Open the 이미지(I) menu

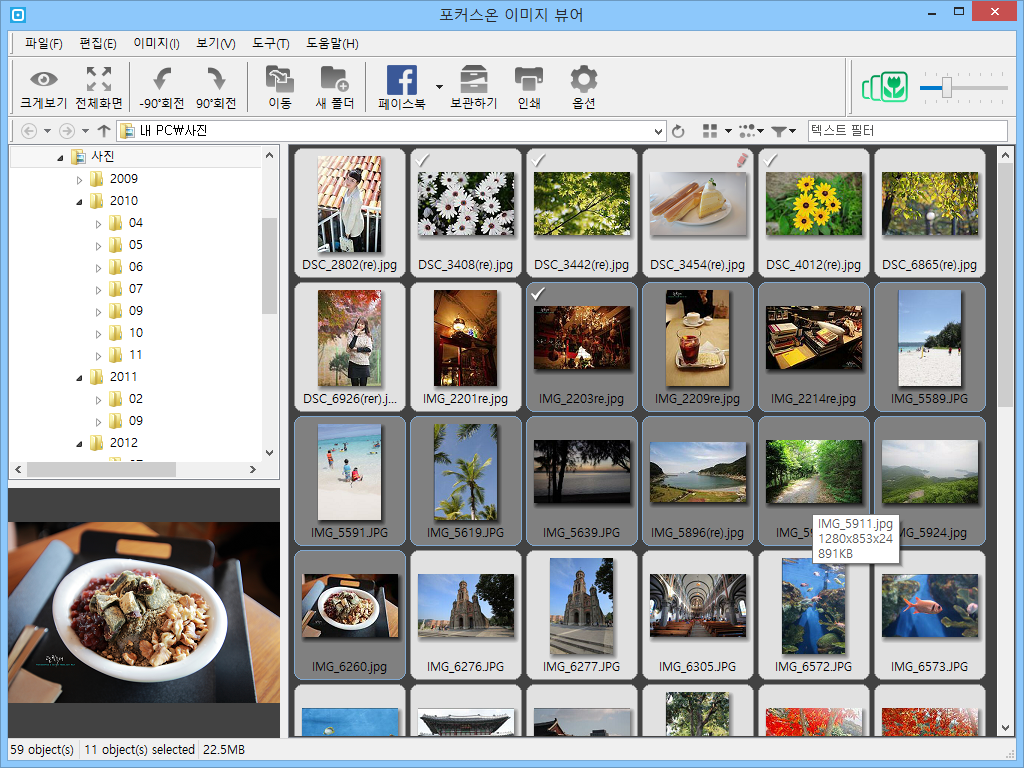pyautogui.click(x=156, y=44)
